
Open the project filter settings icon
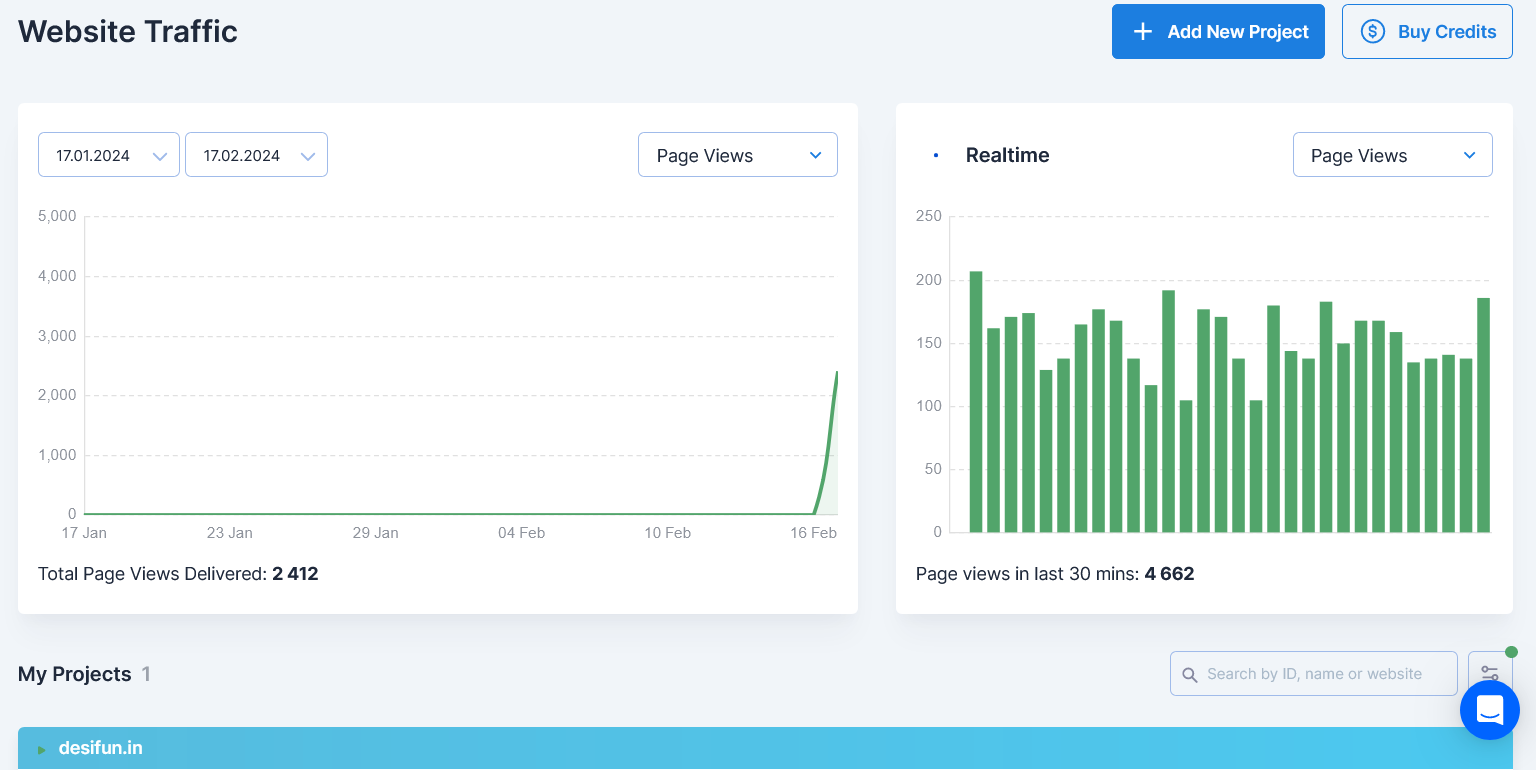click(x=1490, y=673)
